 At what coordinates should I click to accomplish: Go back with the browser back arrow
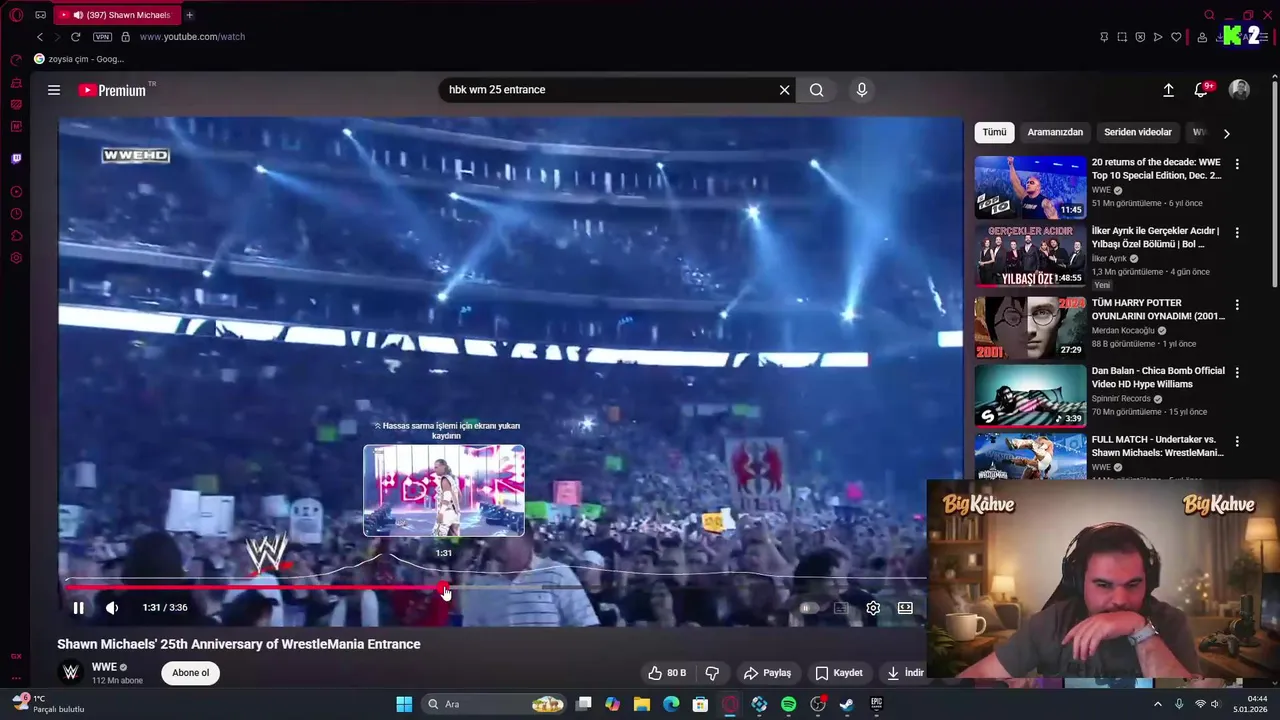pos(39,37)
